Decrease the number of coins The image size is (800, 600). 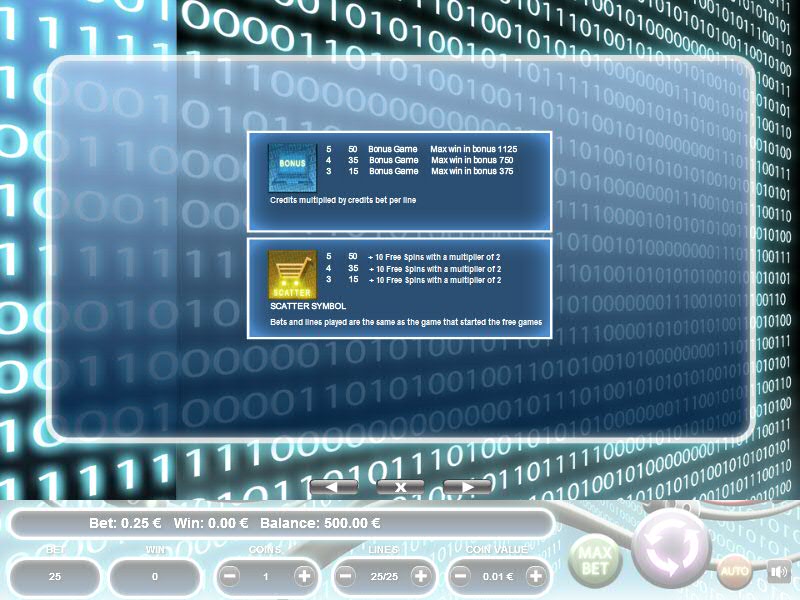(x=230, y=576)
